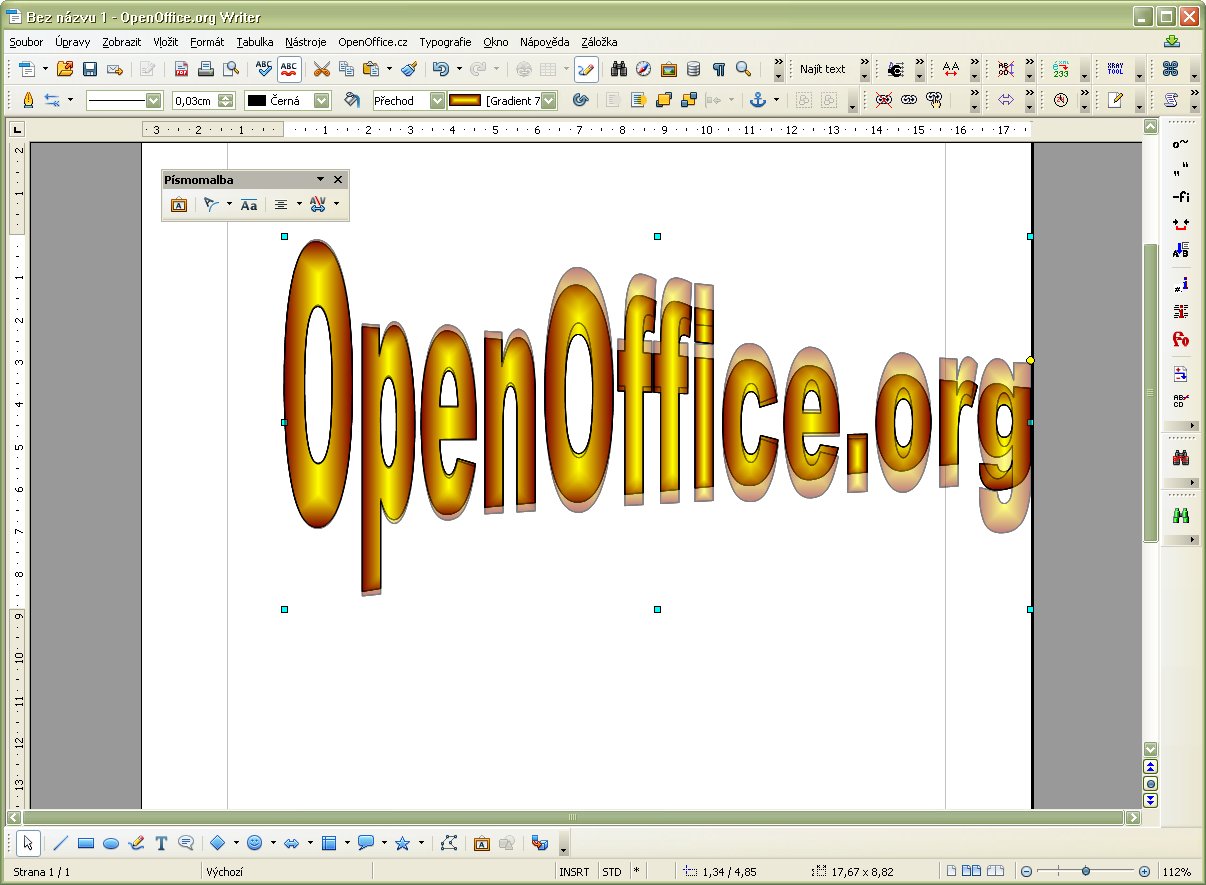
Task: Toggle Show Draw Functions
Action: pos(586,69)
